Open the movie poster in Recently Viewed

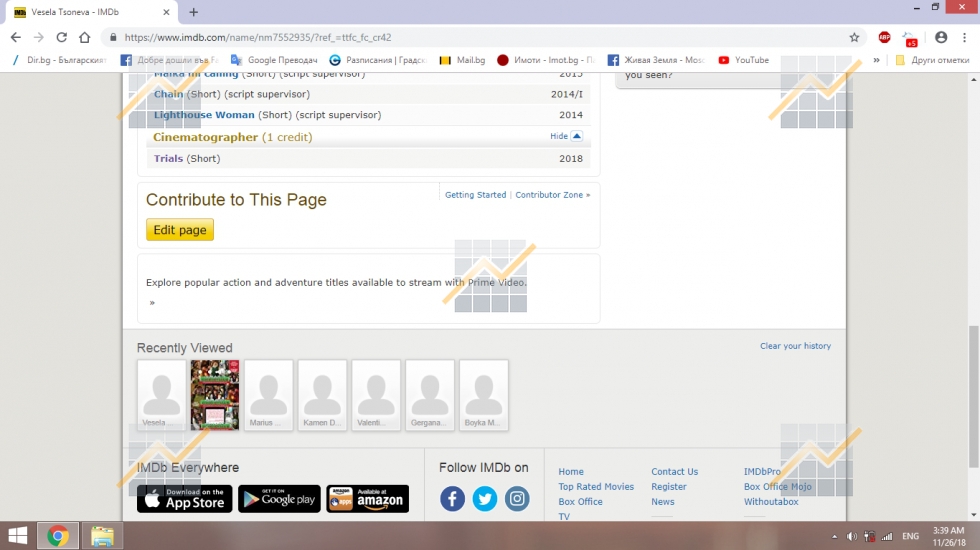215,395
